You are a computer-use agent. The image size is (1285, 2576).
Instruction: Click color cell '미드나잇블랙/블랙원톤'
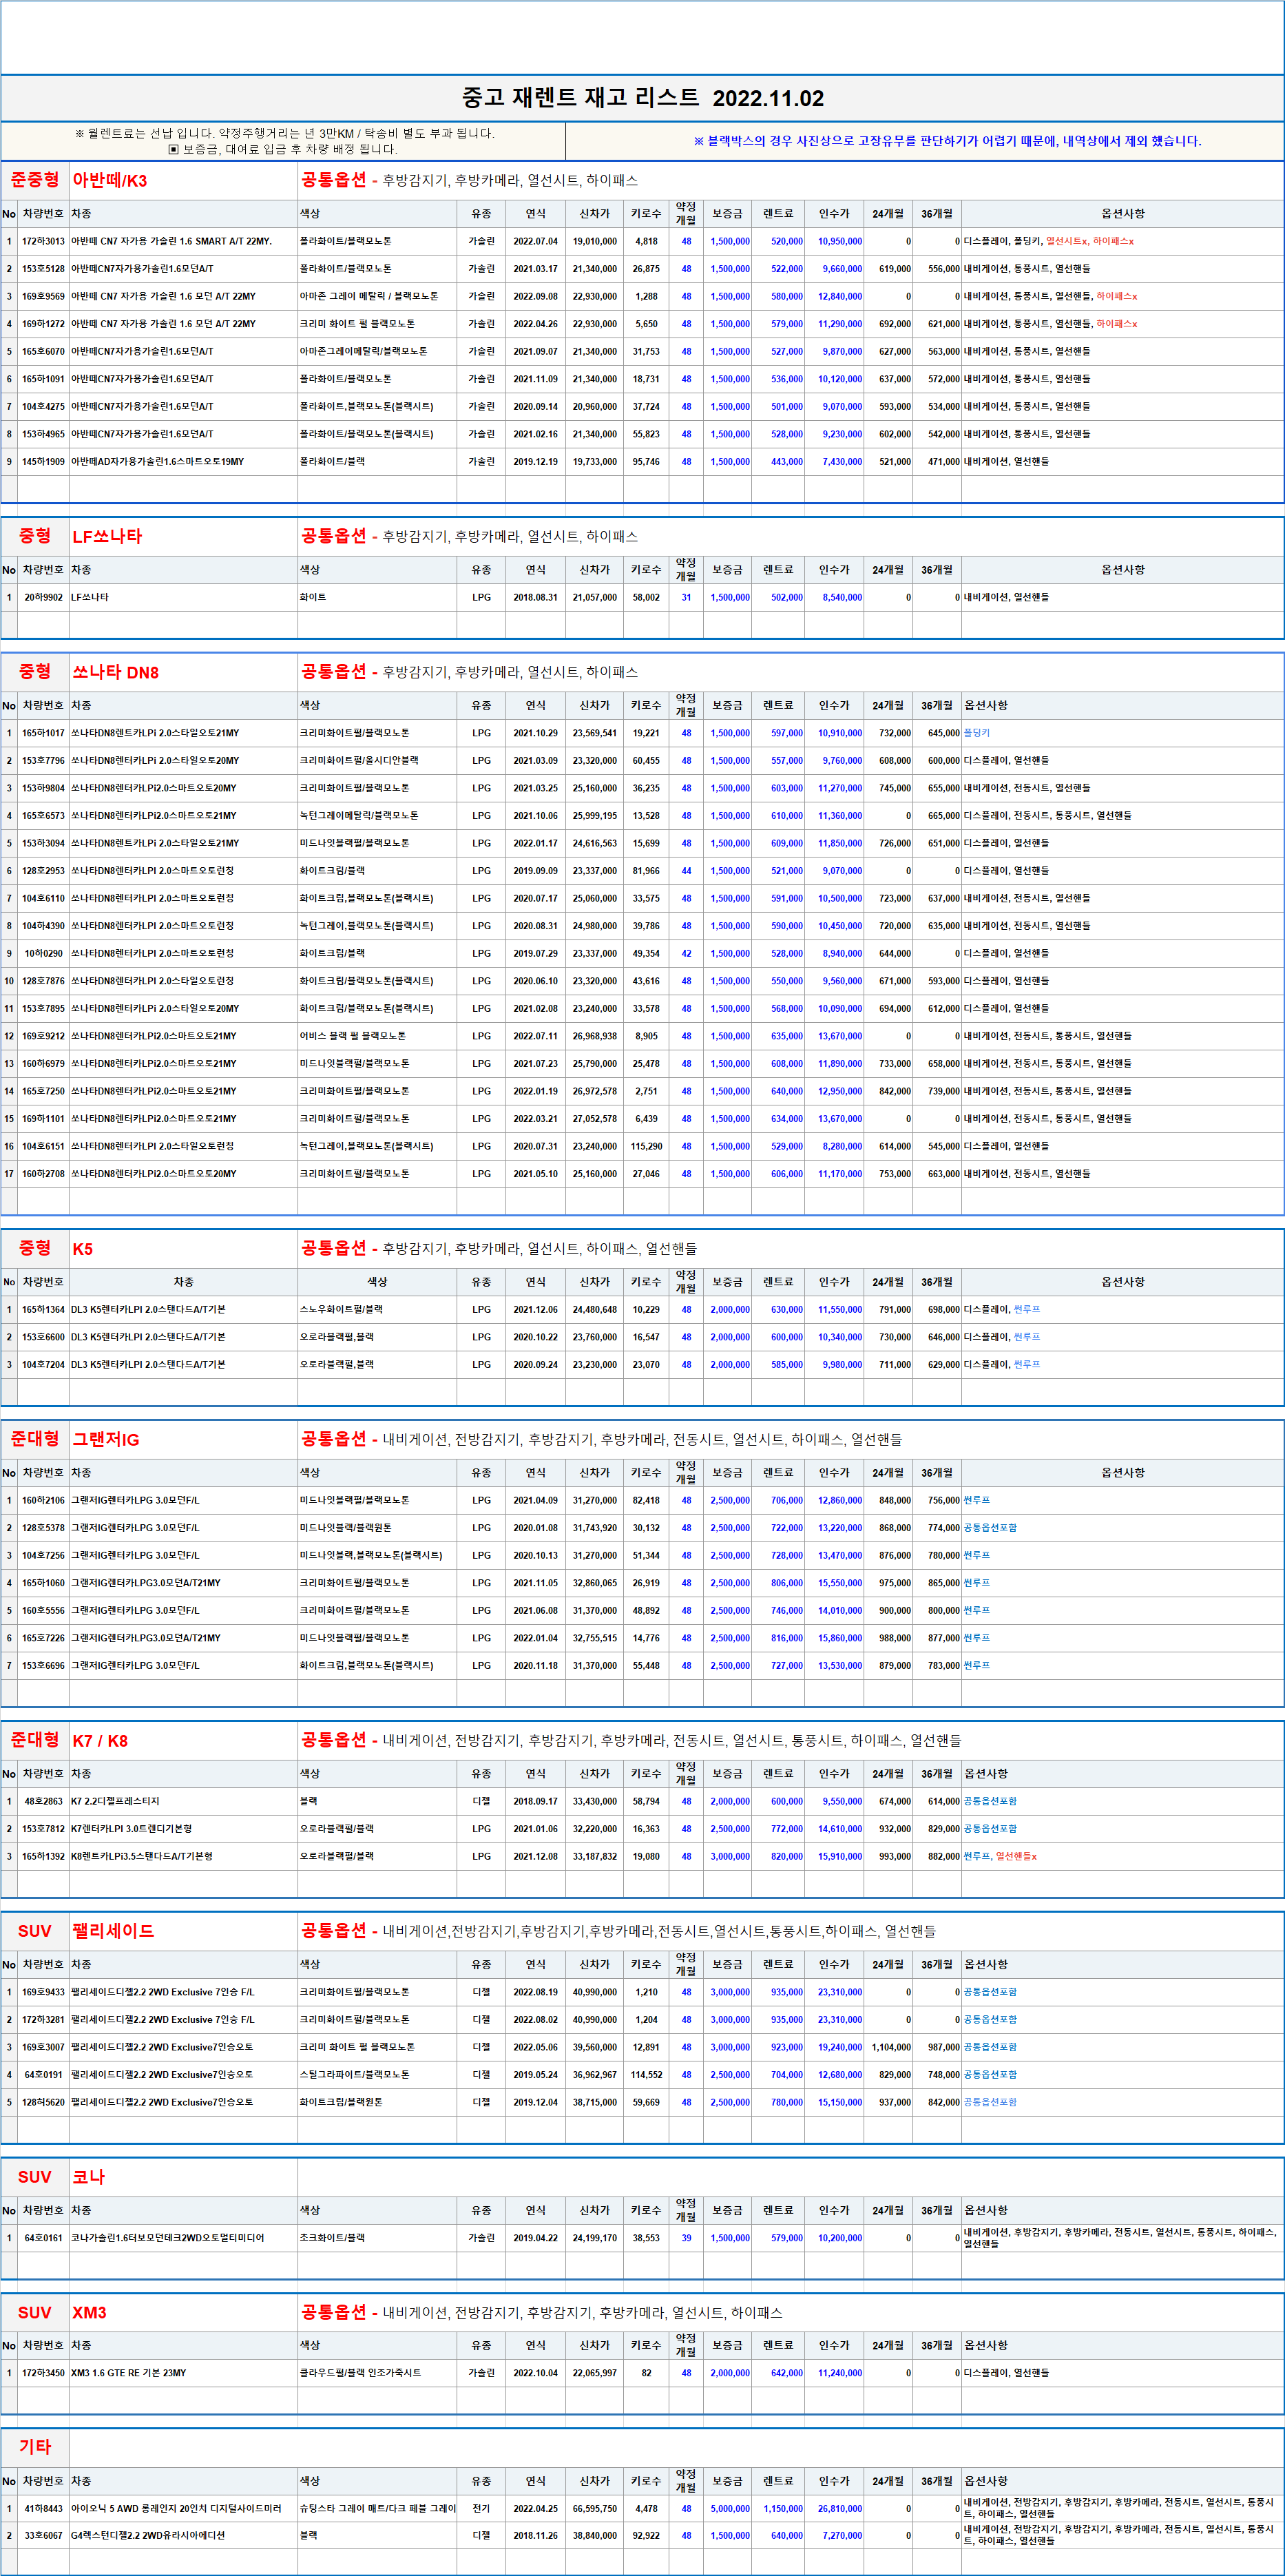(x=346, y=1529)
